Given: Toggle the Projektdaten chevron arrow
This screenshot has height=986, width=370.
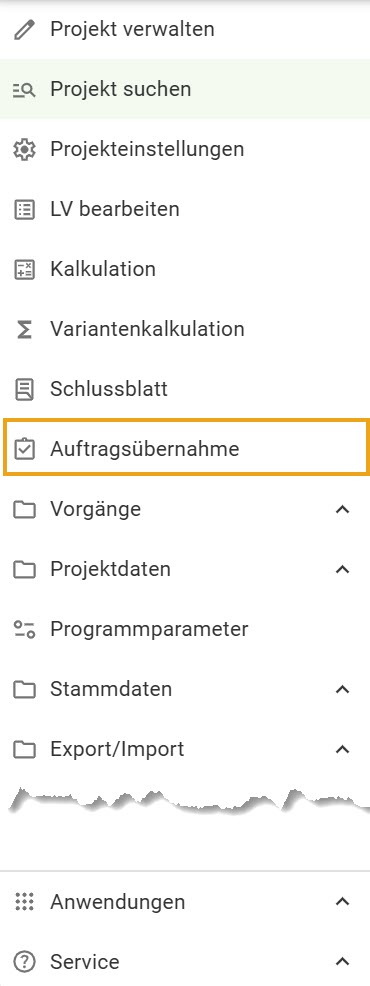Looking at the screenshot, I should click(342, 569).
